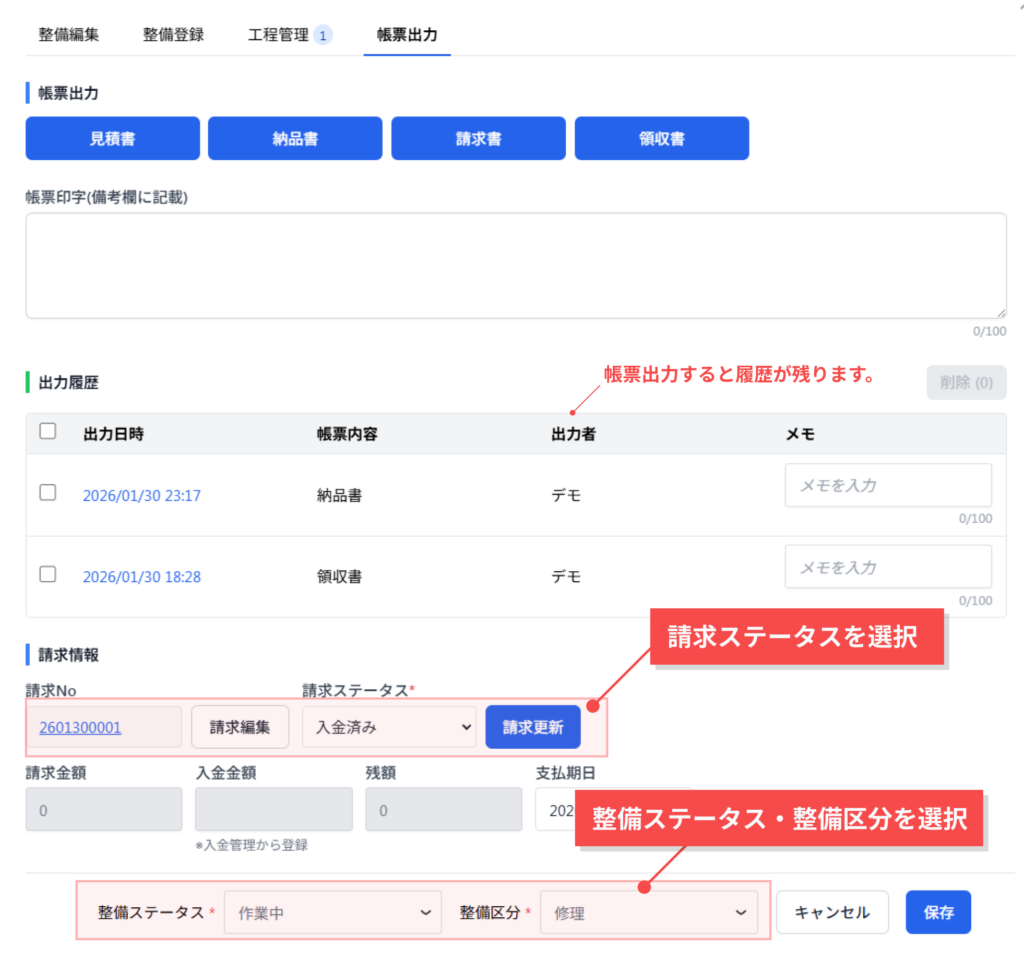Open the 整備登録 tab

tap(173, 35)
